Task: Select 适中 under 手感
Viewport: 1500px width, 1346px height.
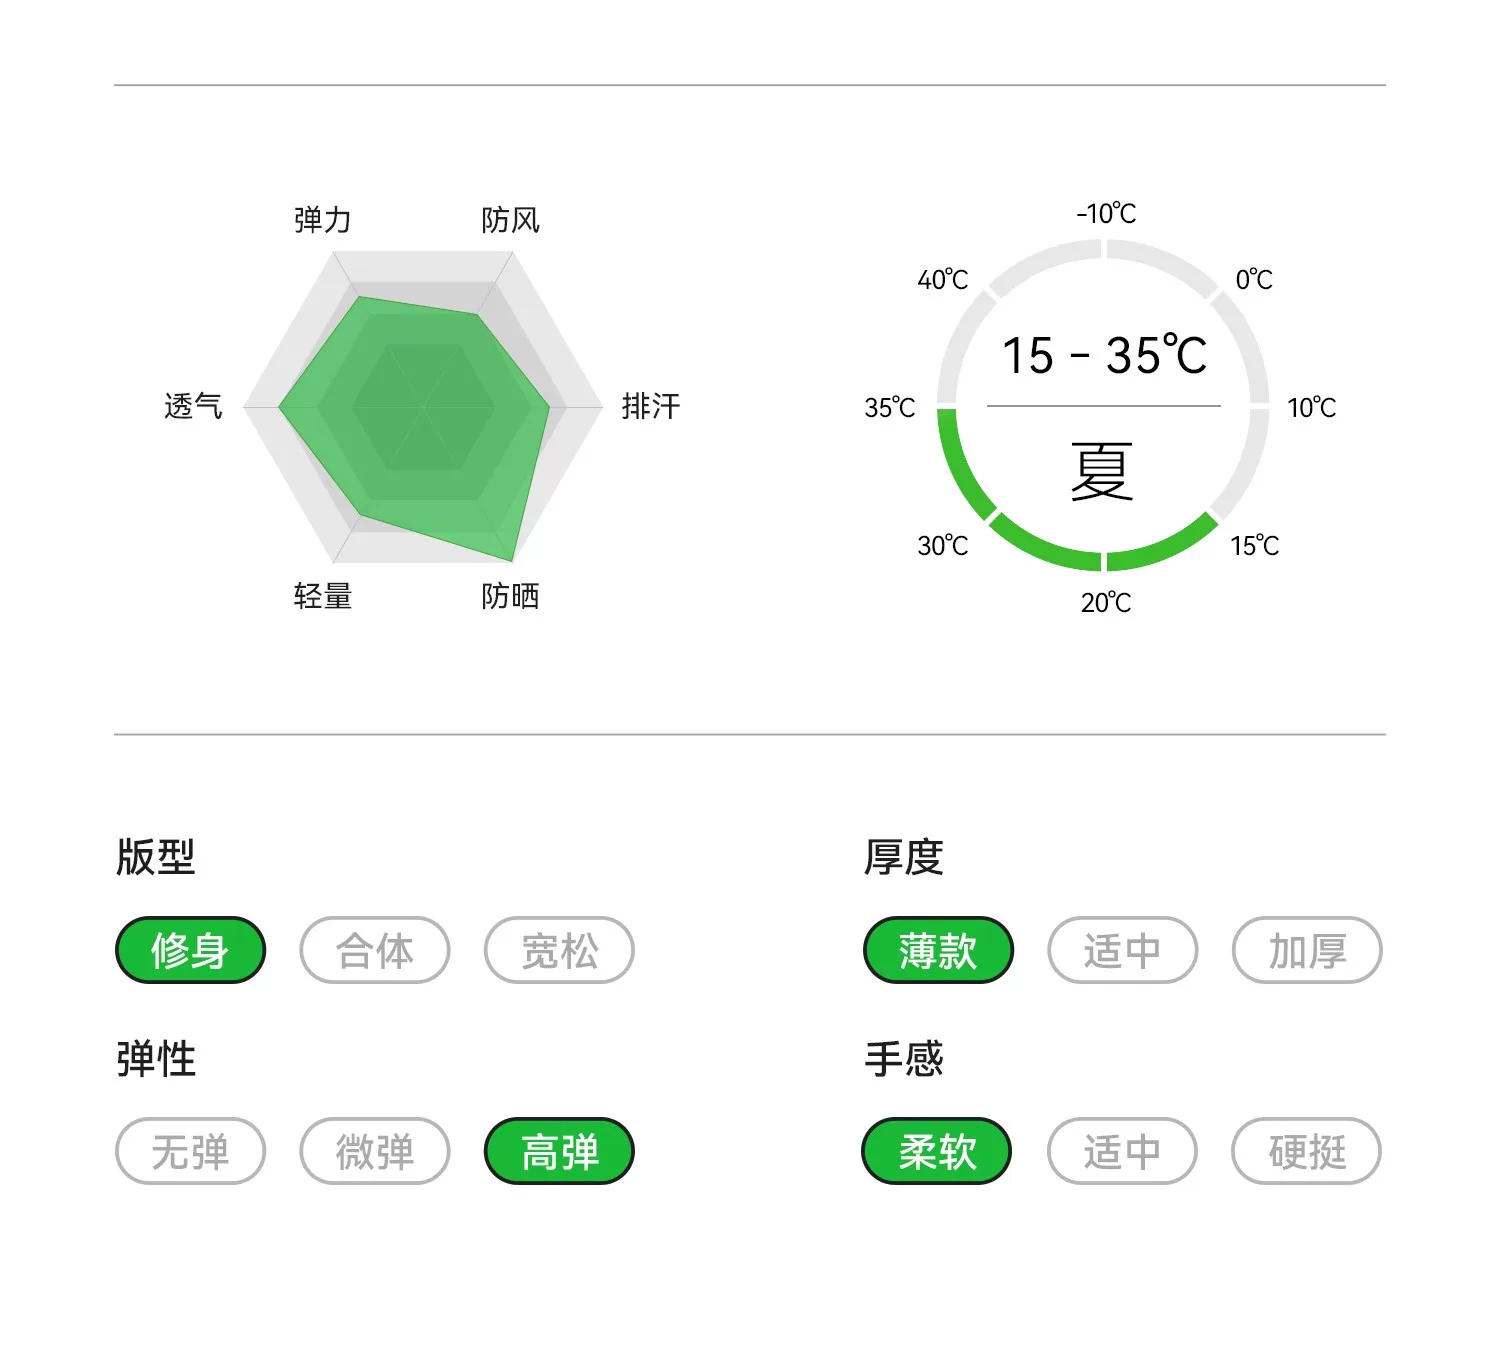Action: coord(1122,1151)
